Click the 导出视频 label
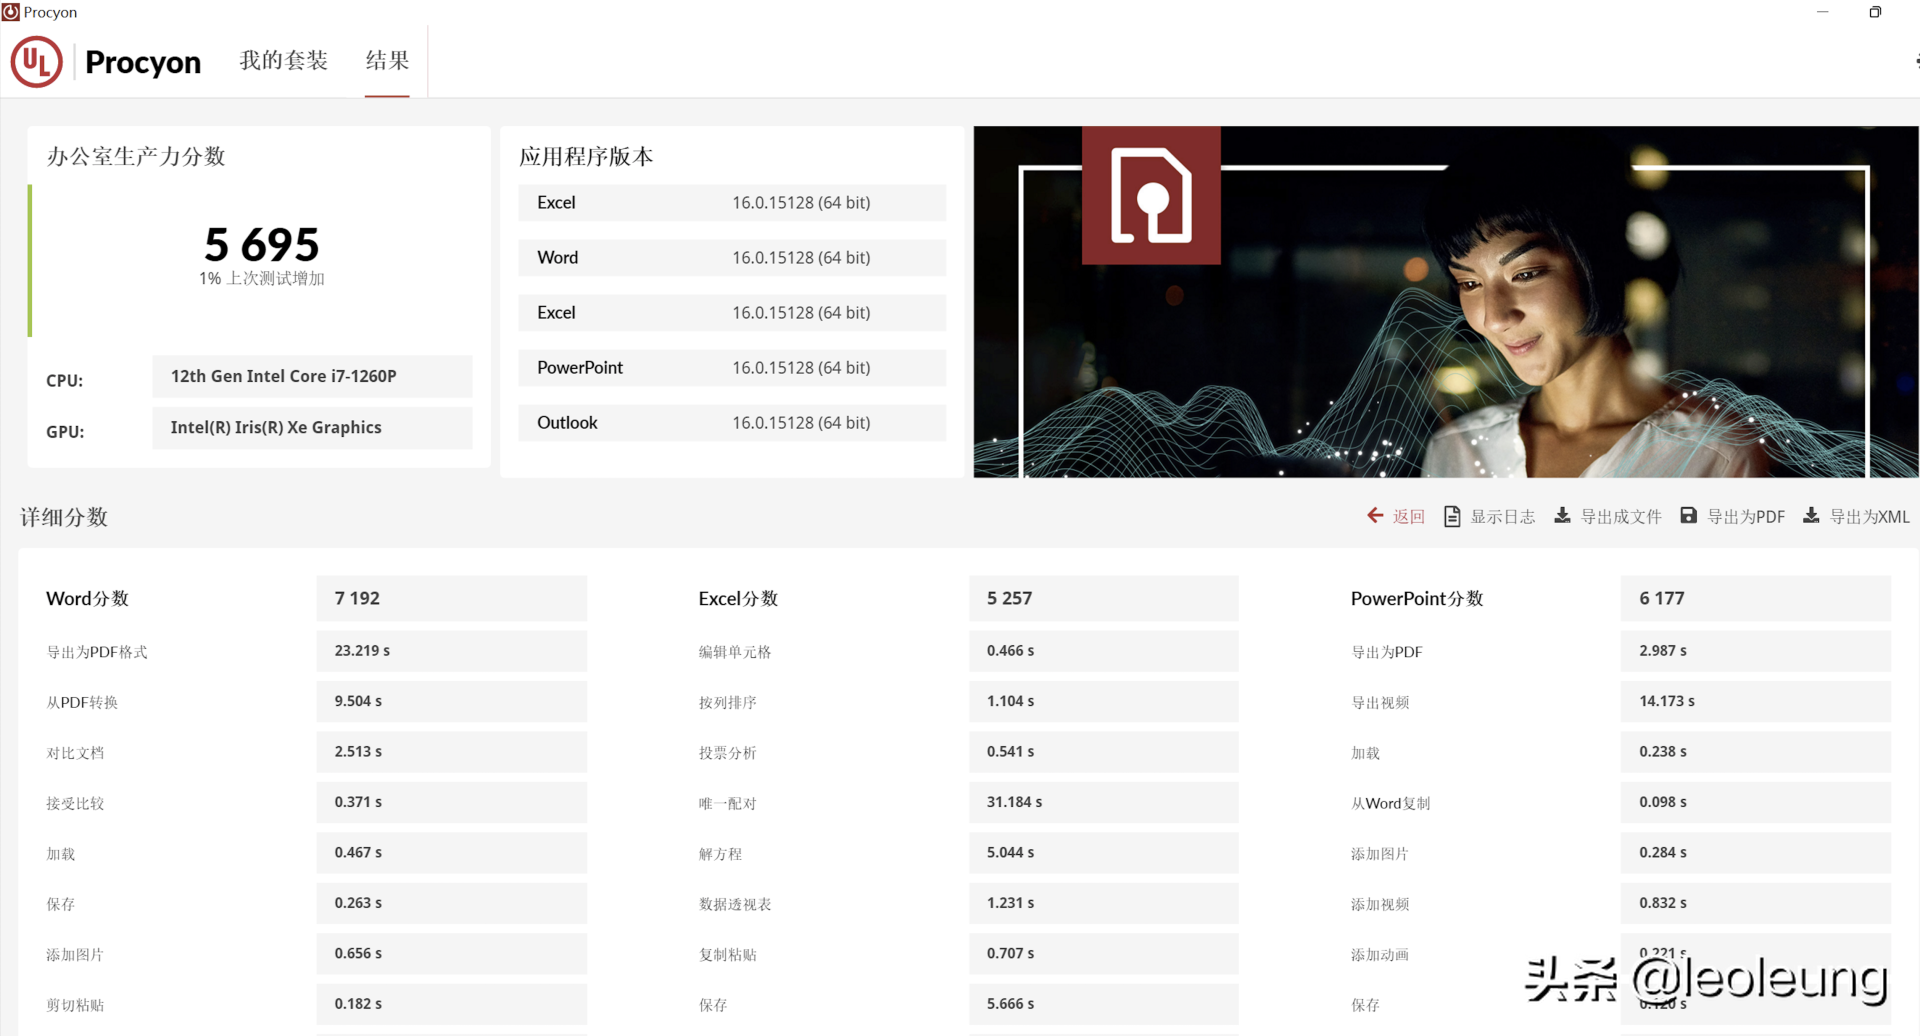This screenshot has height=1036, width=1920. click(1380, 703)
